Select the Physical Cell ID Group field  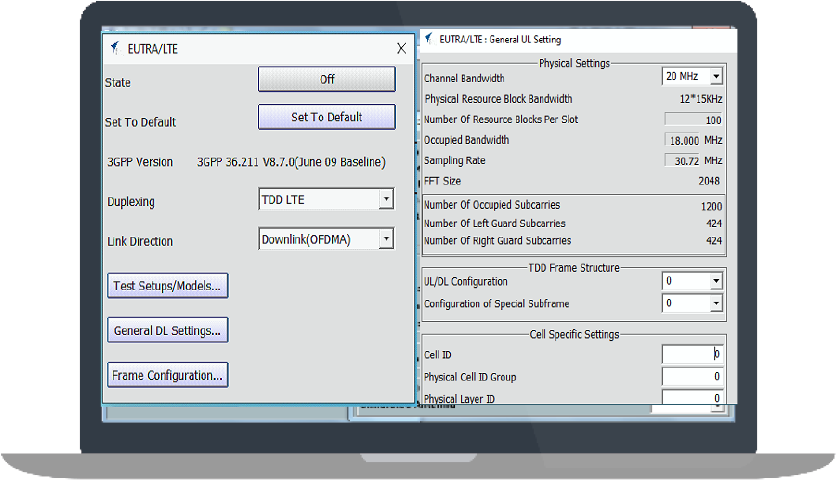click(x=692, y=376)
